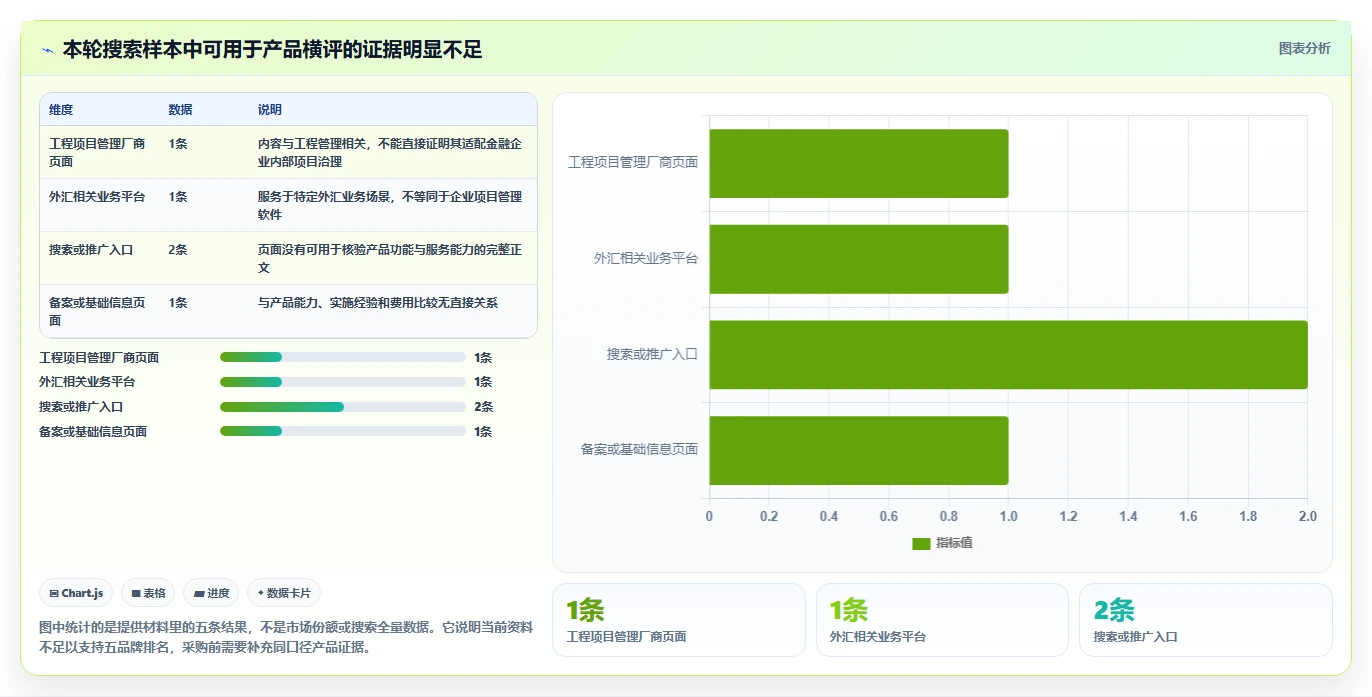Click the chart y-axis label 外汇相关业务平台
1372x697 pixels.
point(646,259)
